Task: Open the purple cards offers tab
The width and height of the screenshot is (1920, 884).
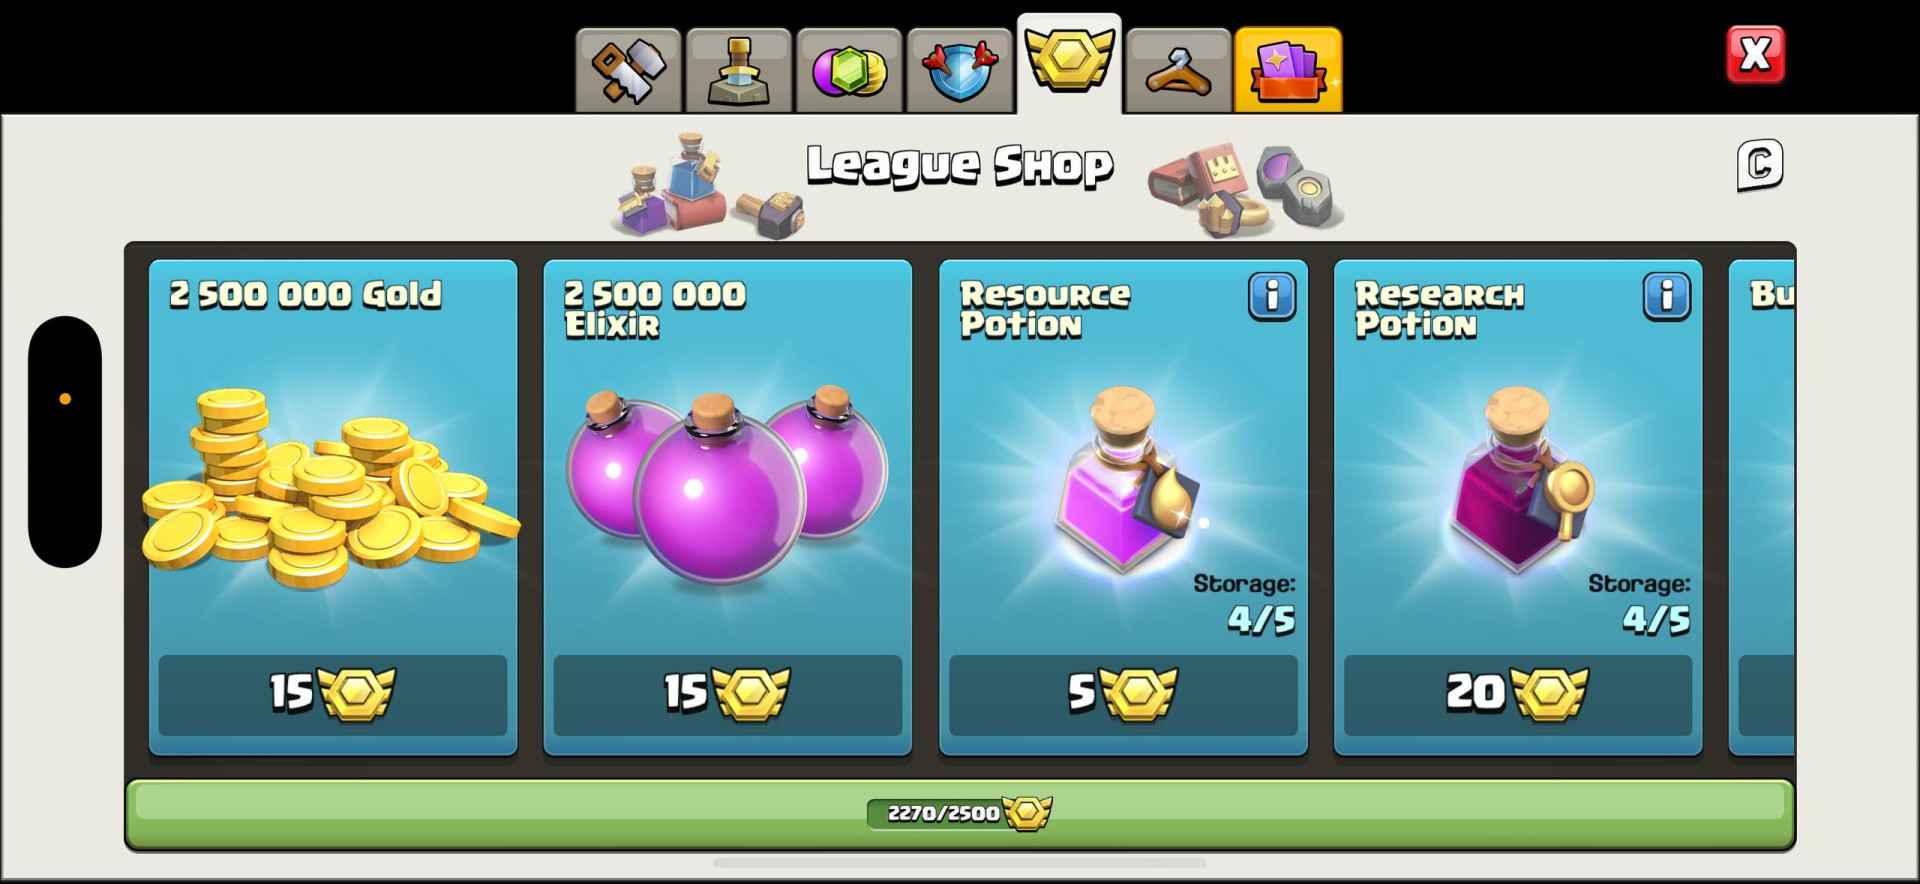Action: 1288,69
